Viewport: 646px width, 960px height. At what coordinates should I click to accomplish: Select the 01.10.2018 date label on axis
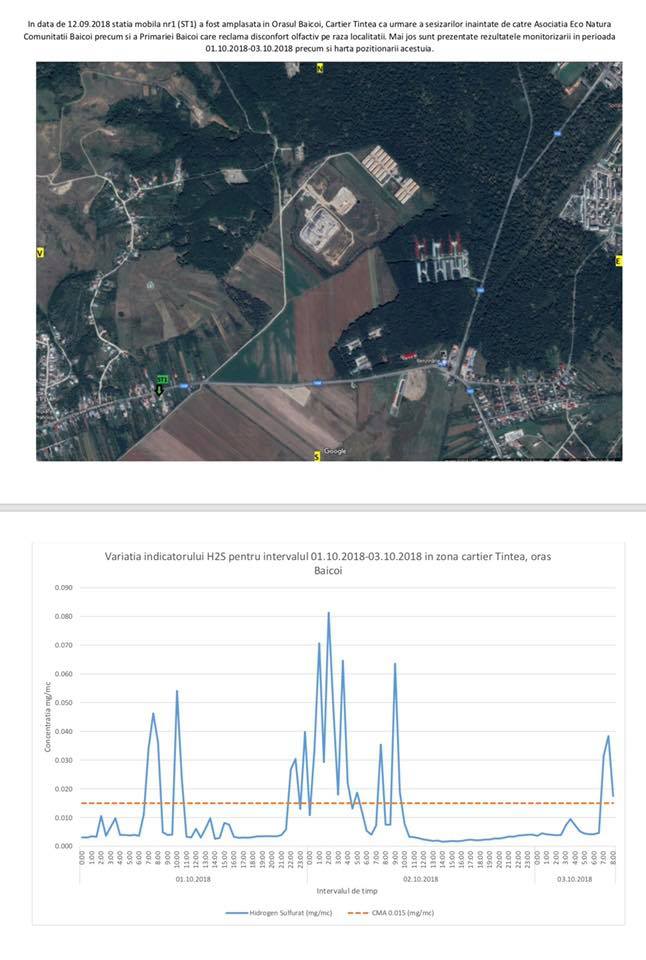point(192,879)
